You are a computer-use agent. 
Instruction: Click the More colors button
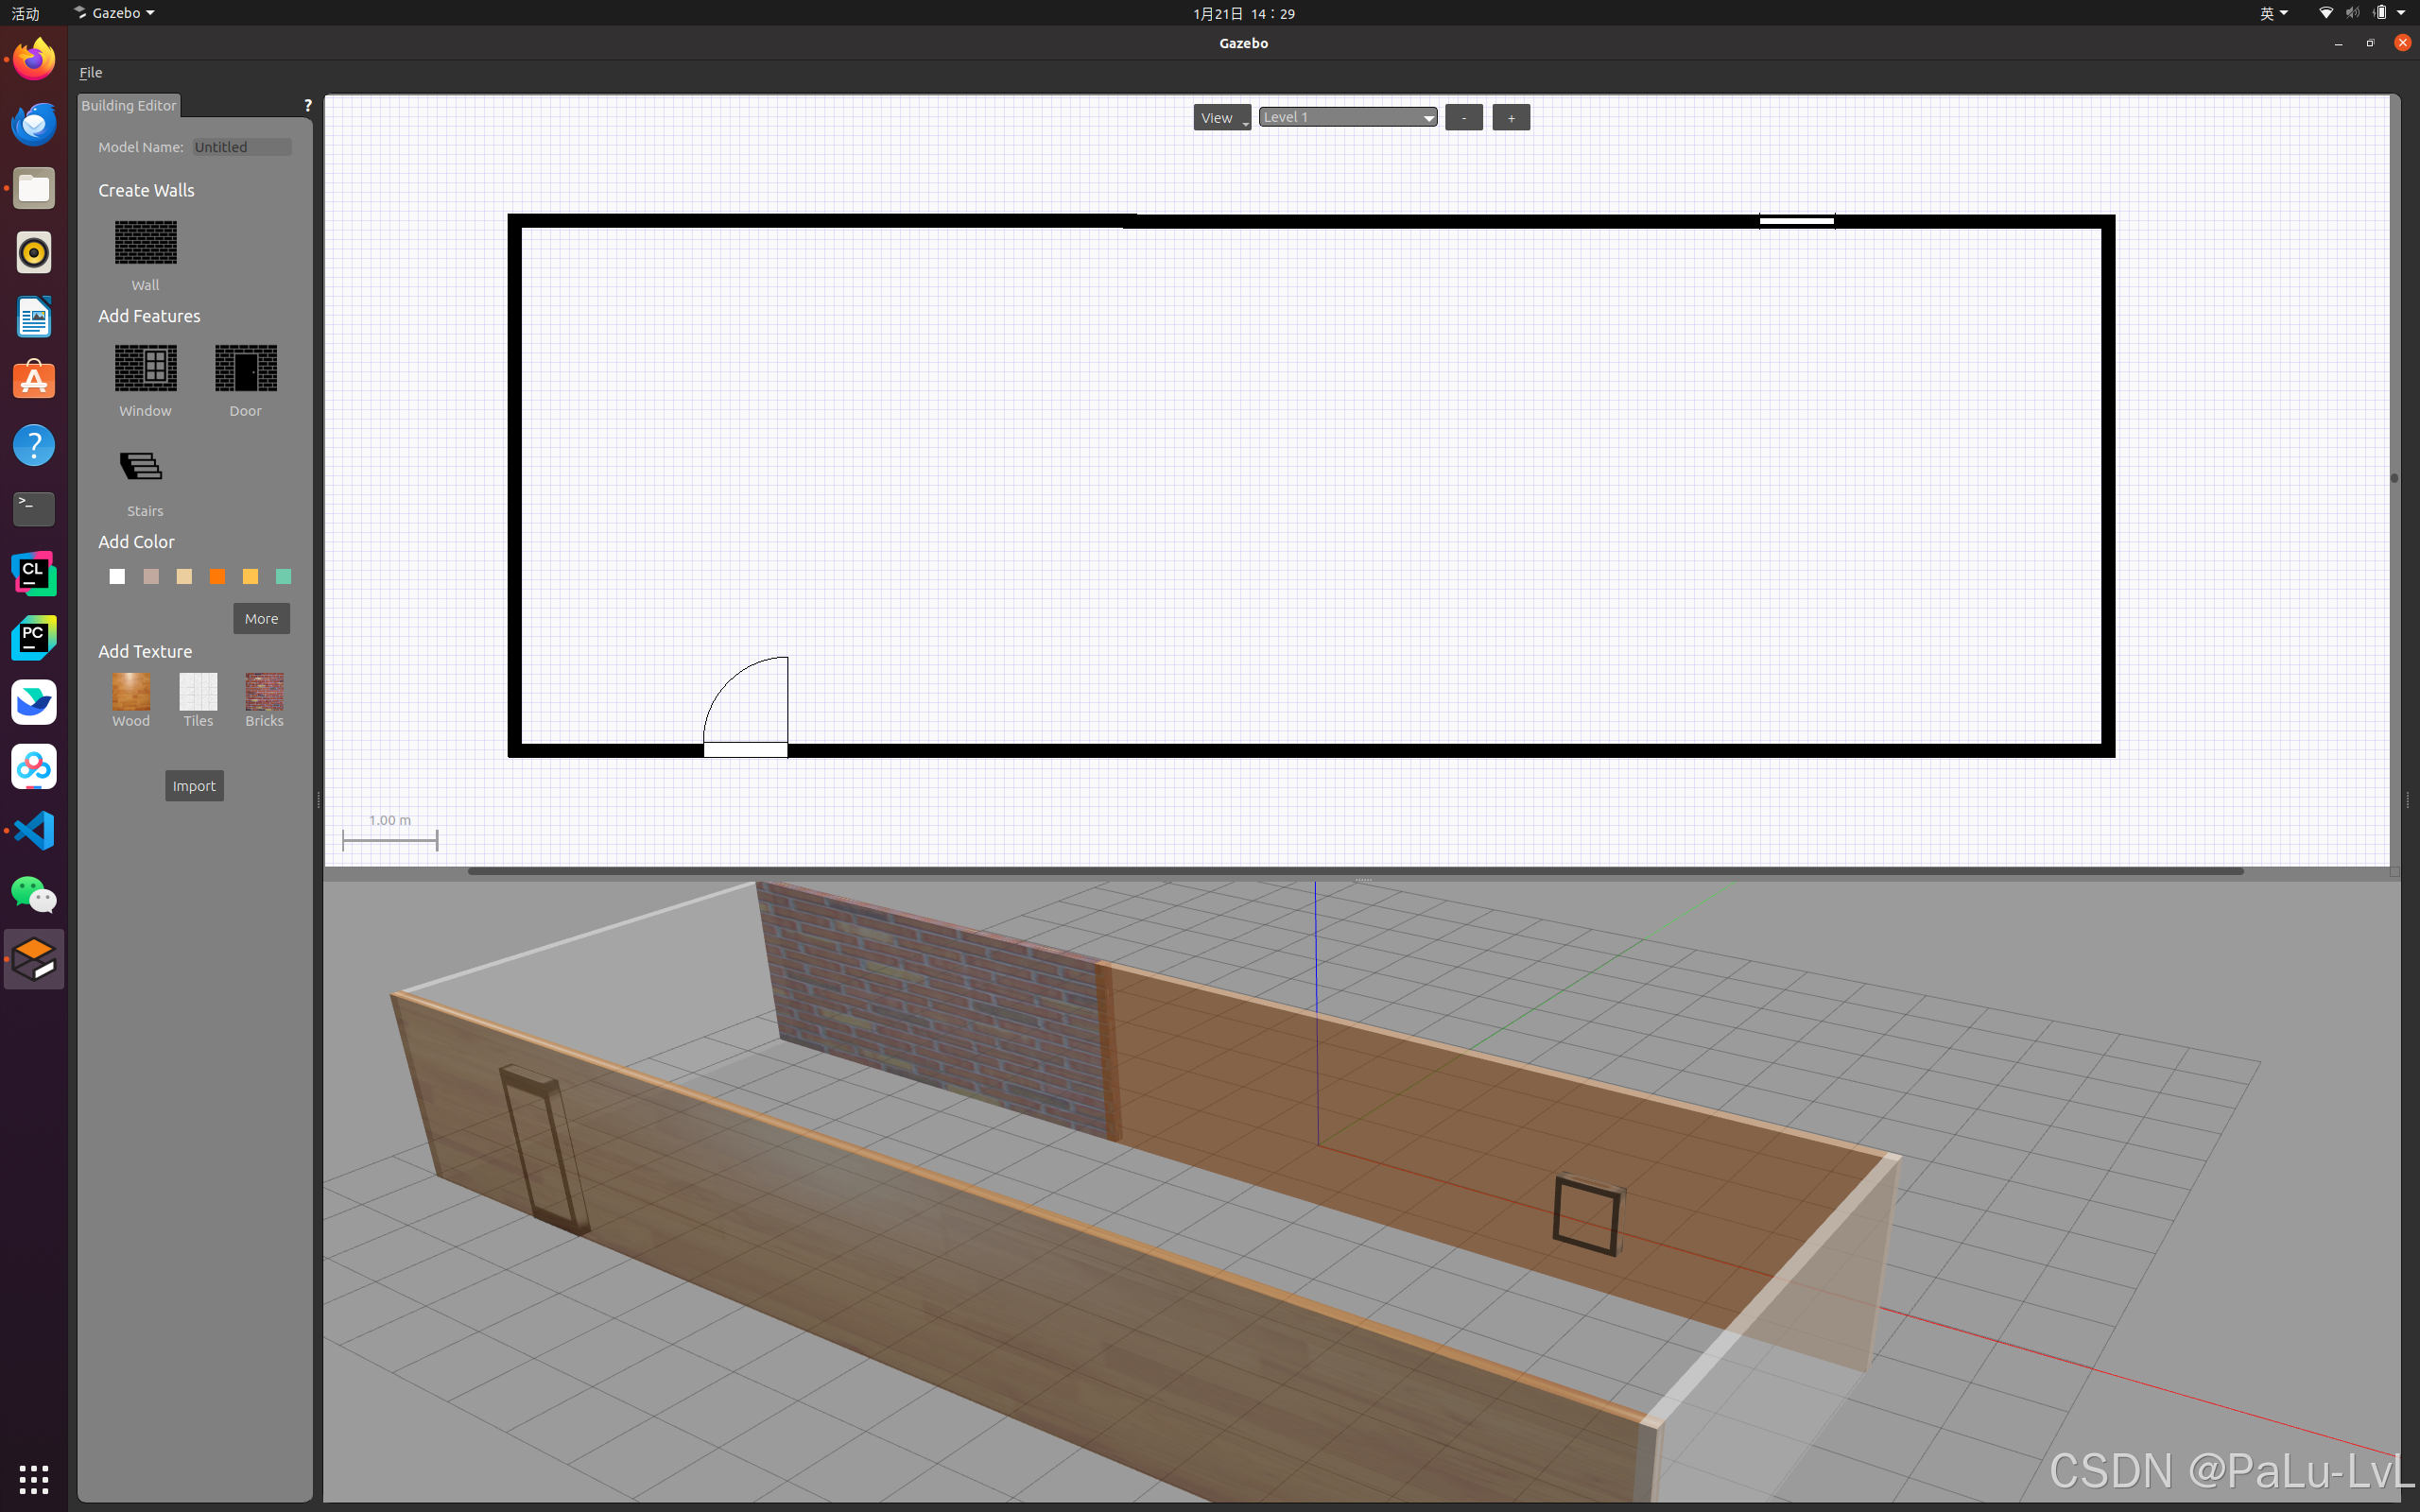point(262,619)
